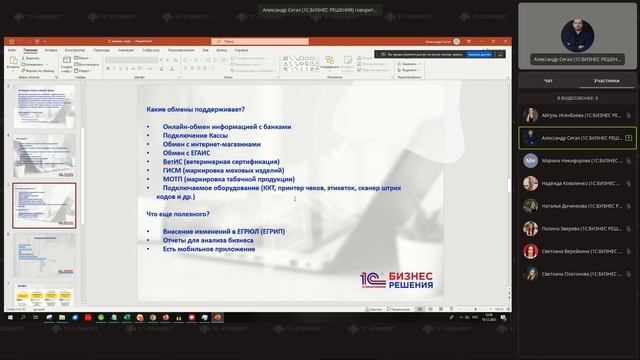Toggle microphone icon for Светлана Платонова
Screen dimensions: 640x360
[x=629, y=274]
